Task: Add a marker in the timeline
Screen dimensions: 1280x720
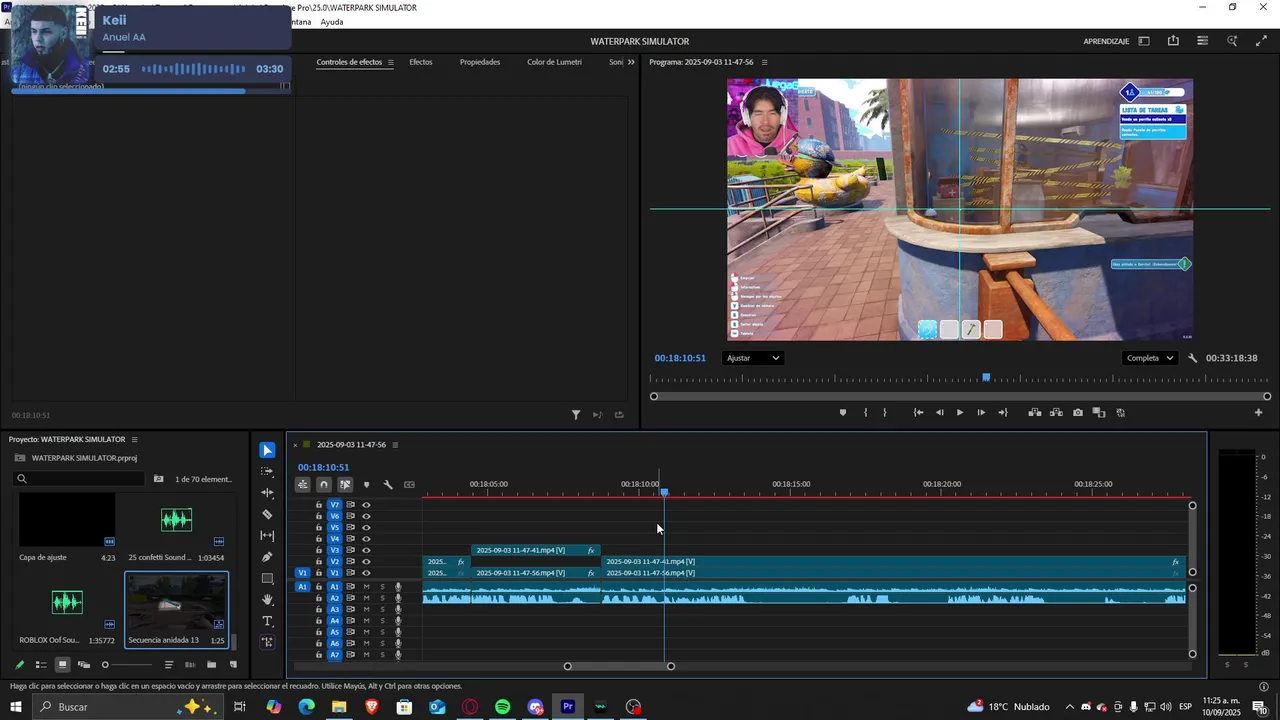Action: pyautogui.click(x=366, y=485)
